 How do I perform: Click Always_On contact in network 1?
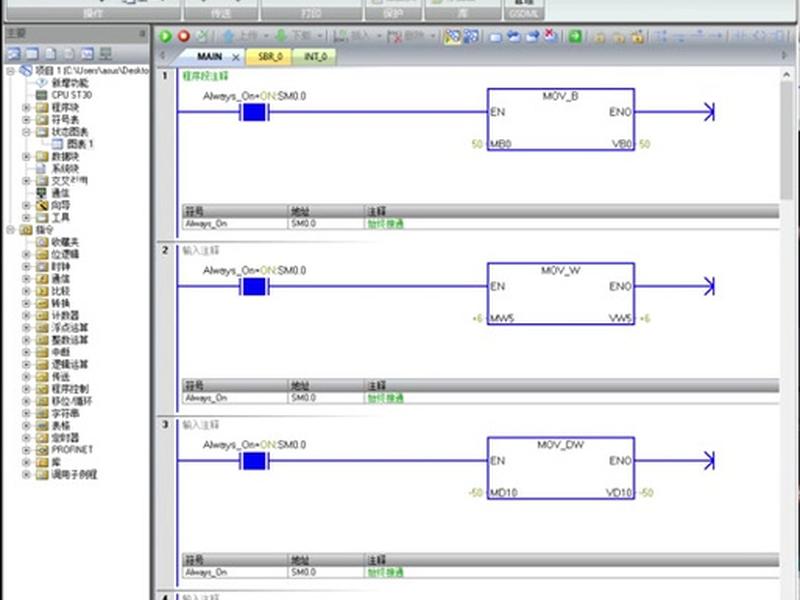pyautogui.click(x=254, y=112)
